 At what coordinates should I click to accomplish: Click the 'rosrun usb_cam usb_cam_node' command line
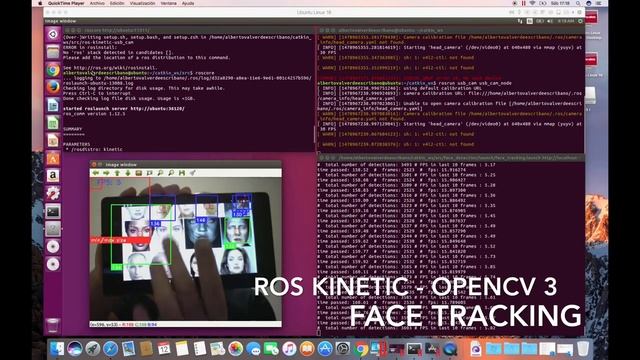point(475,83)
